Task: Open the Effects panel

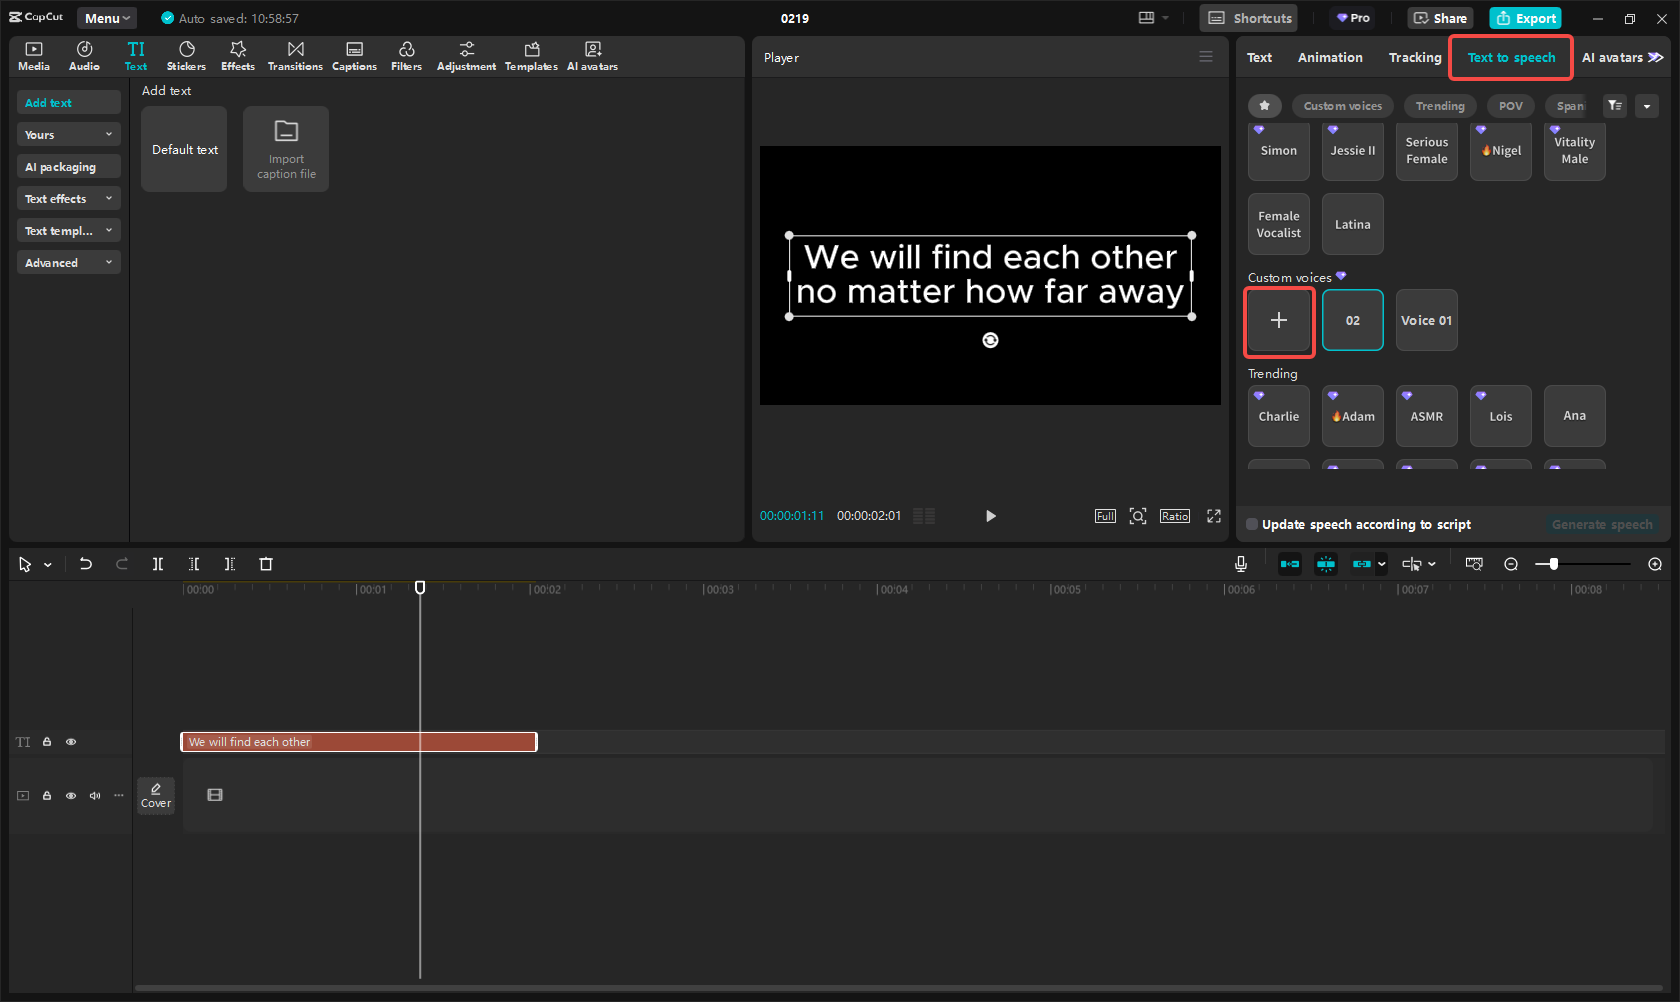Action: (x=238, y=56)
